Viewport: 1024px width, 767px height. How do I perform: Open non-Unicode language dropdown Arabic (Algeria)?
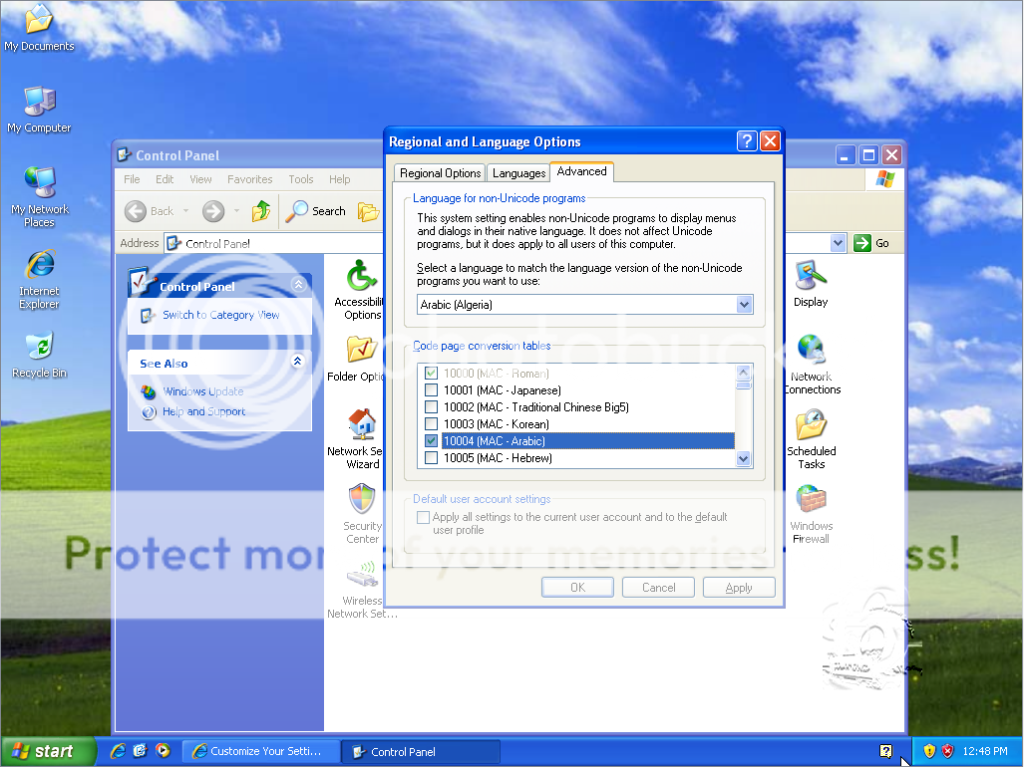[x=744, y=304]
